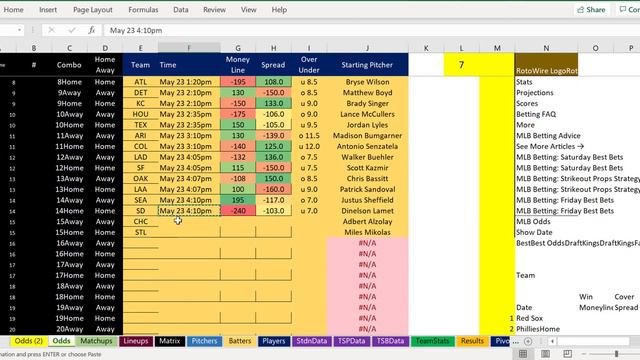Switch to Normal view icon
The height and width of the screenshot is (360, 640).
[x=523, y=354]
